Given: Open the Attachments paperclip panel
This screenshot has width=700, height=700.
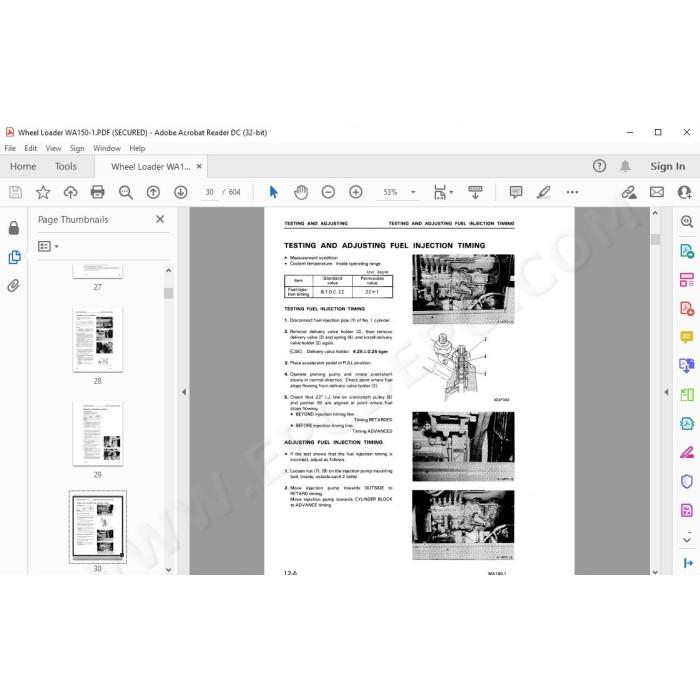Looking at the screenshot, I should point(14,285).
